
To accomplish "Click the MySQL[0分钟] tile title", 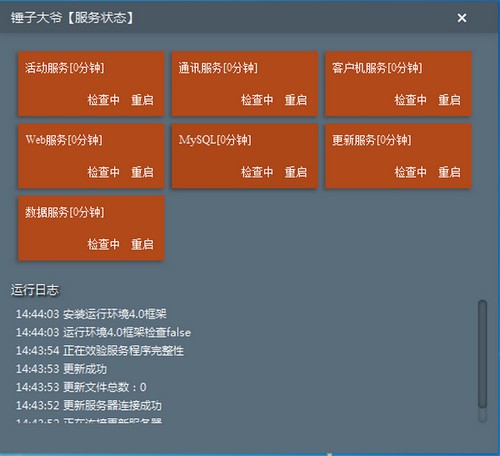I will [215, 140].
